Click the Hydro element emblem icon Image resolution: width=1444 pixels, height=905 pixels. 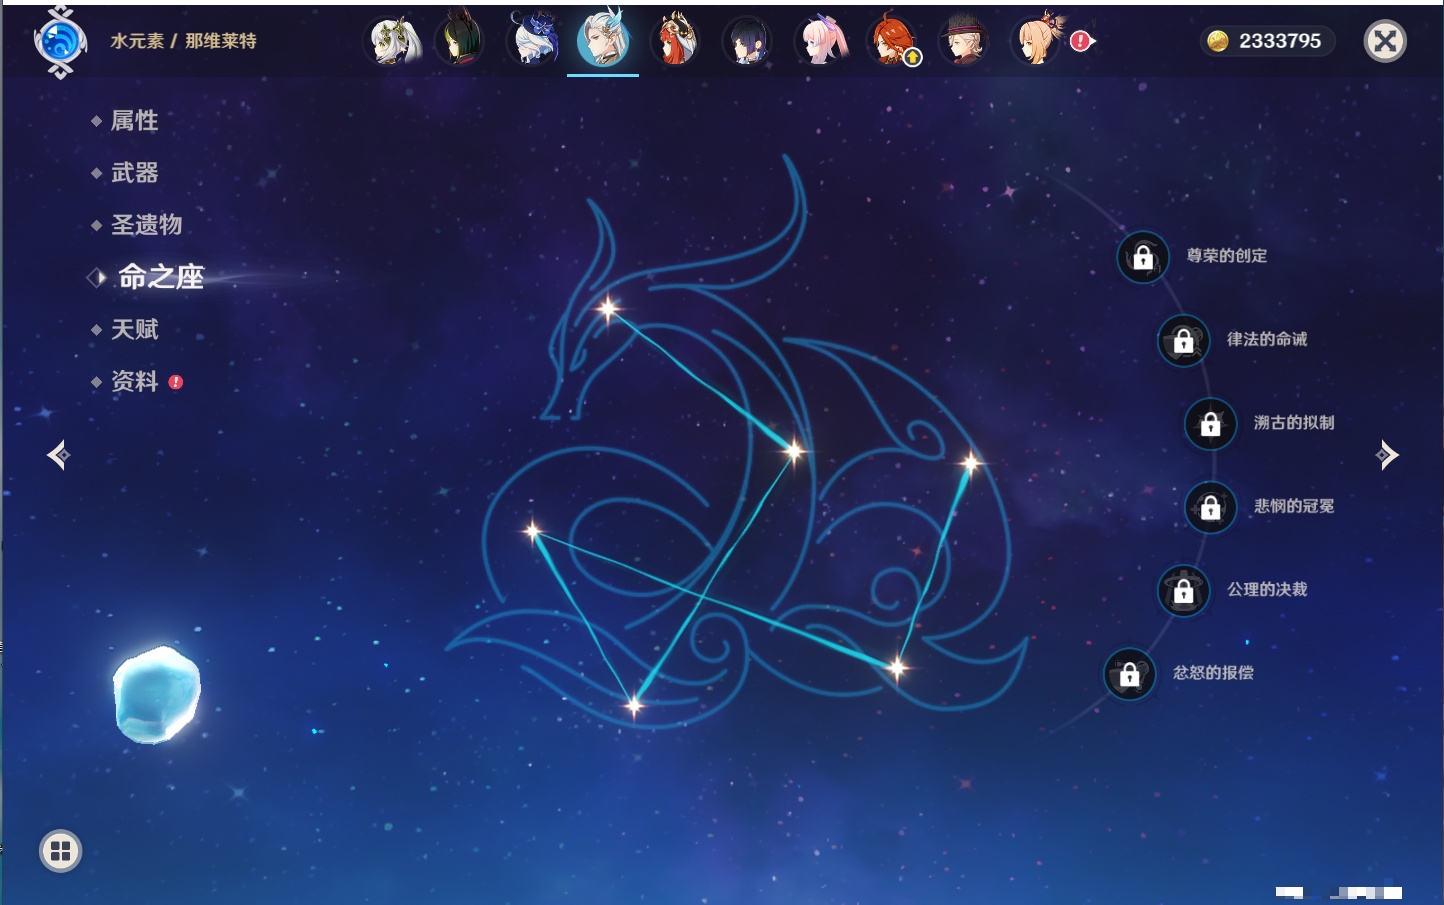(60, 42)
